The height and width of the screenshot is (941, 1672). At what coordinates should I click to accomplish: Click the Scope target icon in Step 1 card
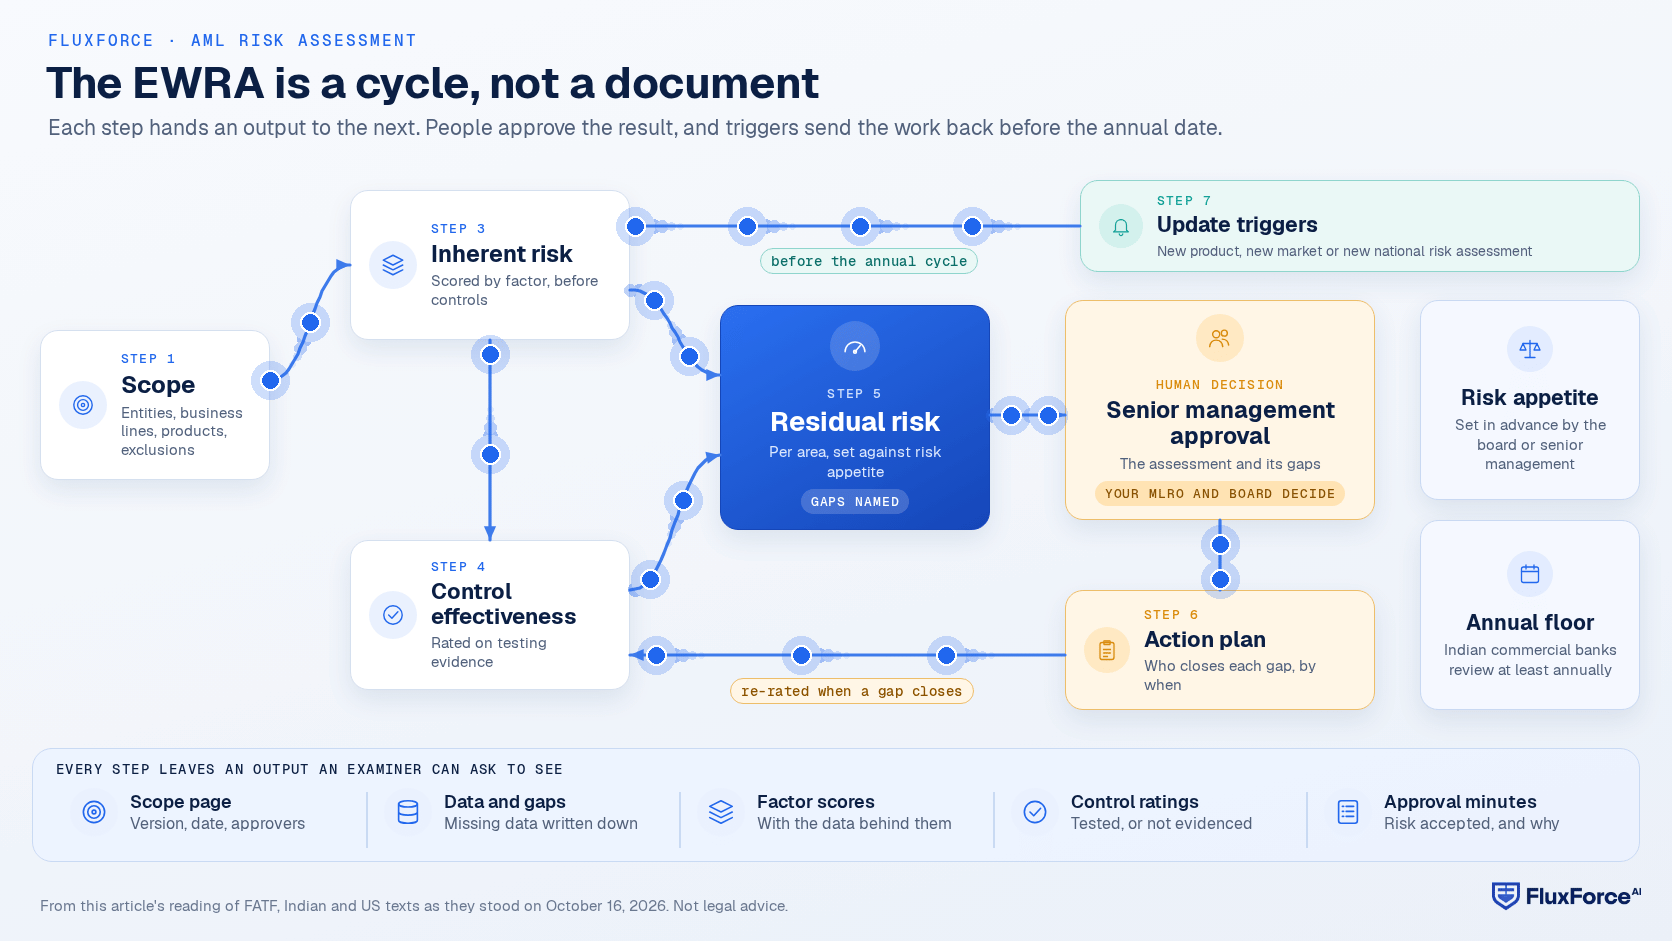pos(83,405)
